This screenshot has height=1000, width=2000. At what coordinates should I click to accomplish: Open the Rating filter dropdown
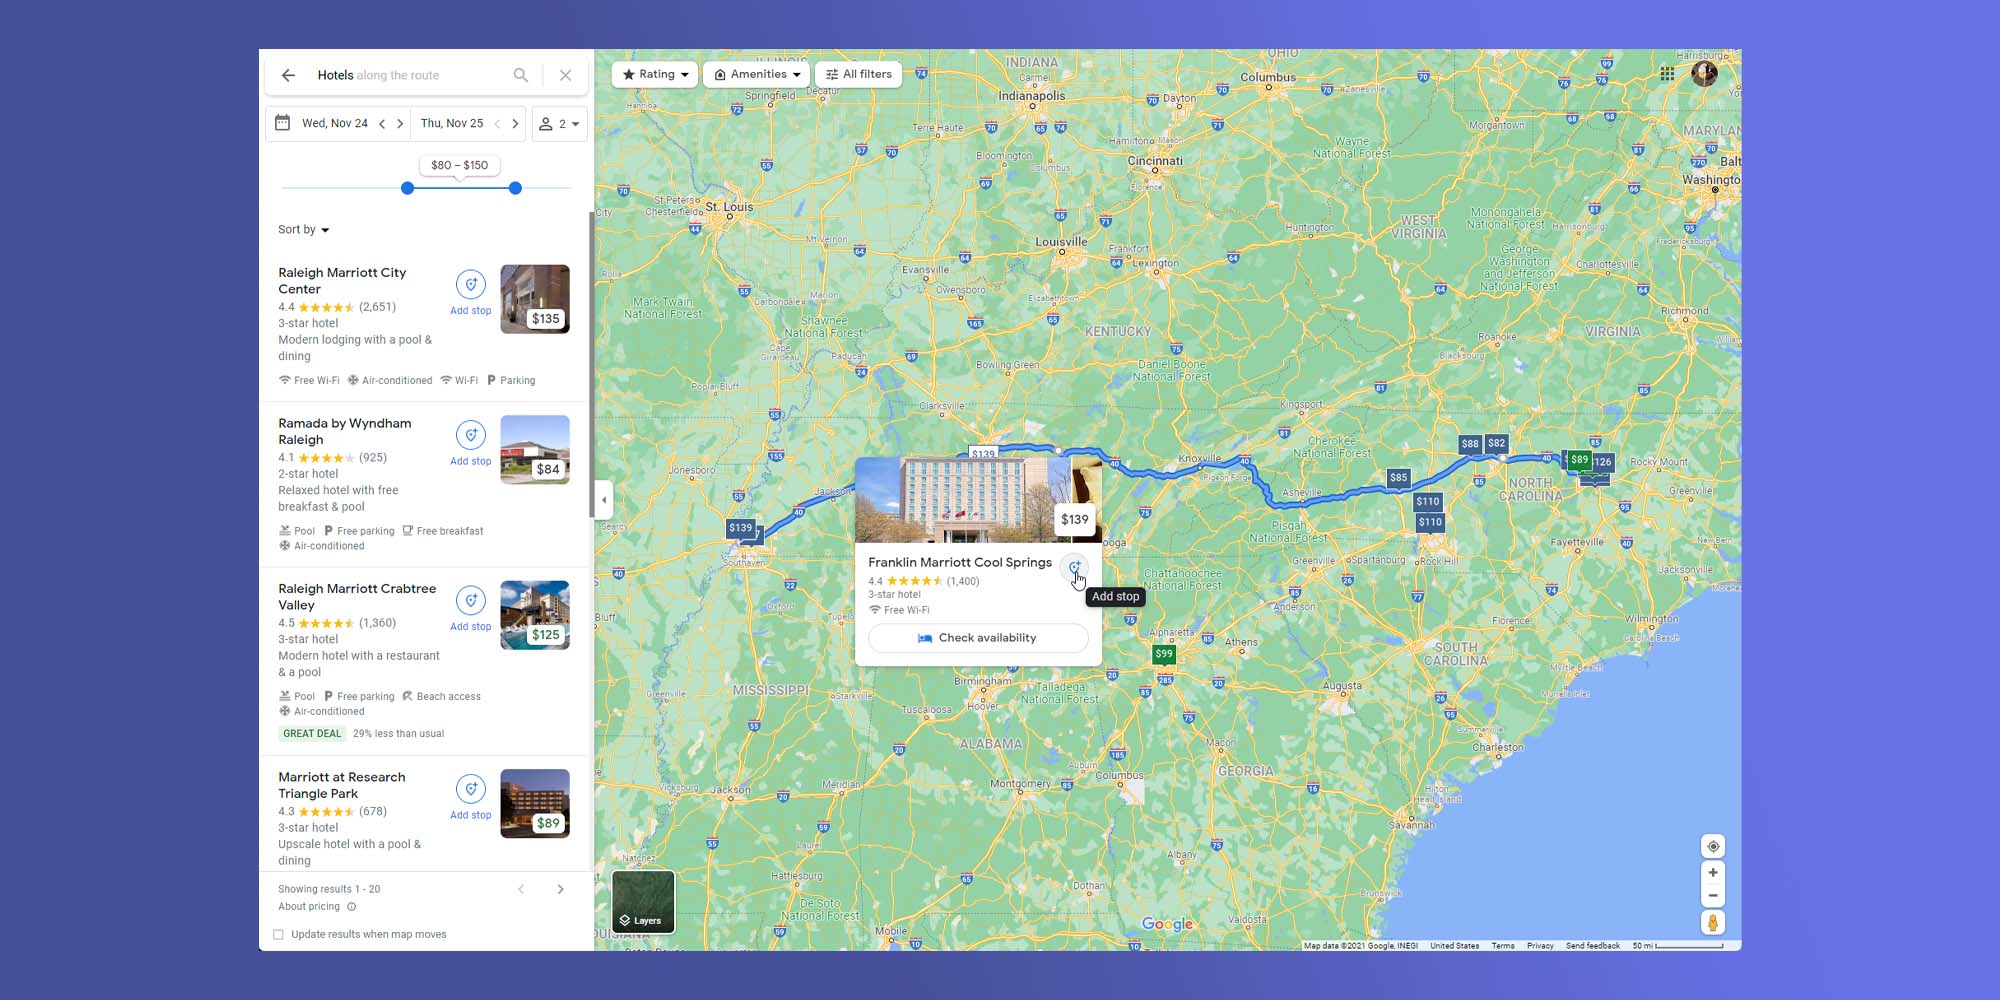pyautogui.click(x=654, y=73)
